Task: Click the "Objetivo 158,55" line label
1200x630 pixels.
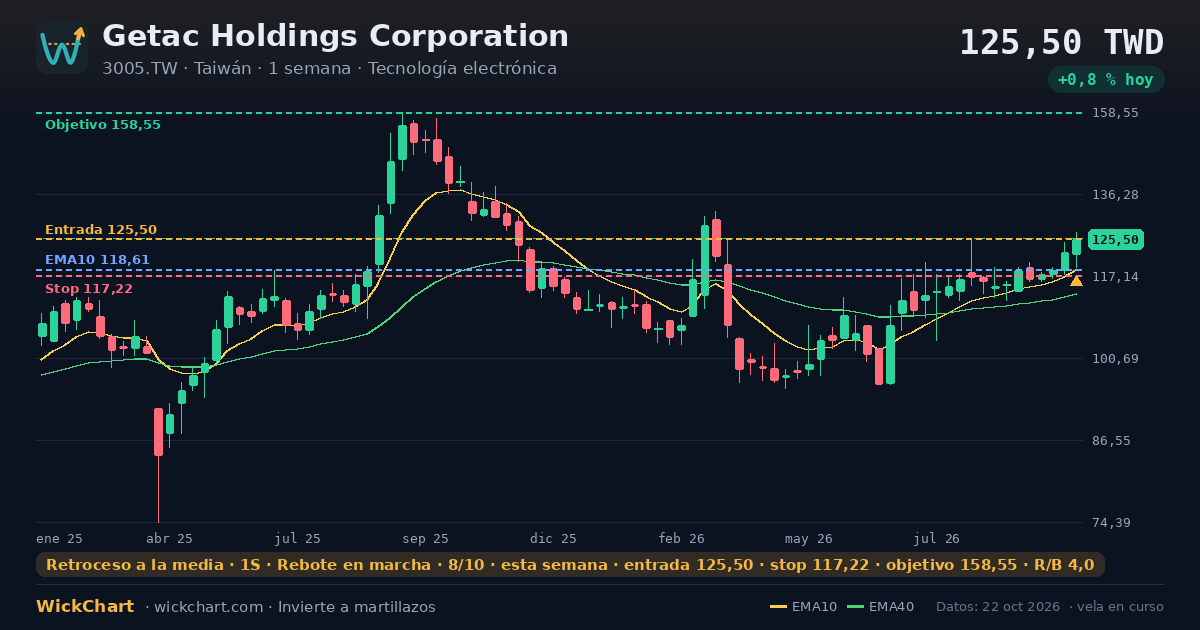Action: [102, 125]
